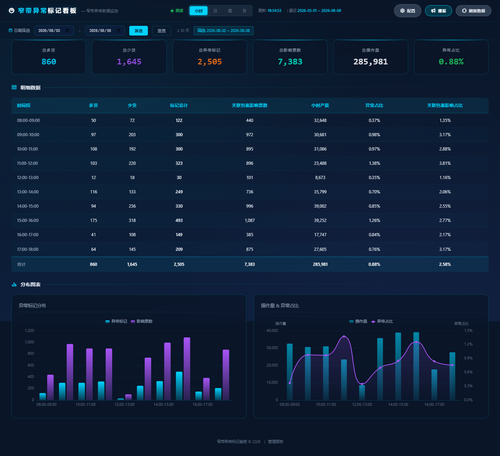The image size is (500, 456).
Task: Click the 12:00-13:00 bar in combo chart
Action: coord(362,392)
